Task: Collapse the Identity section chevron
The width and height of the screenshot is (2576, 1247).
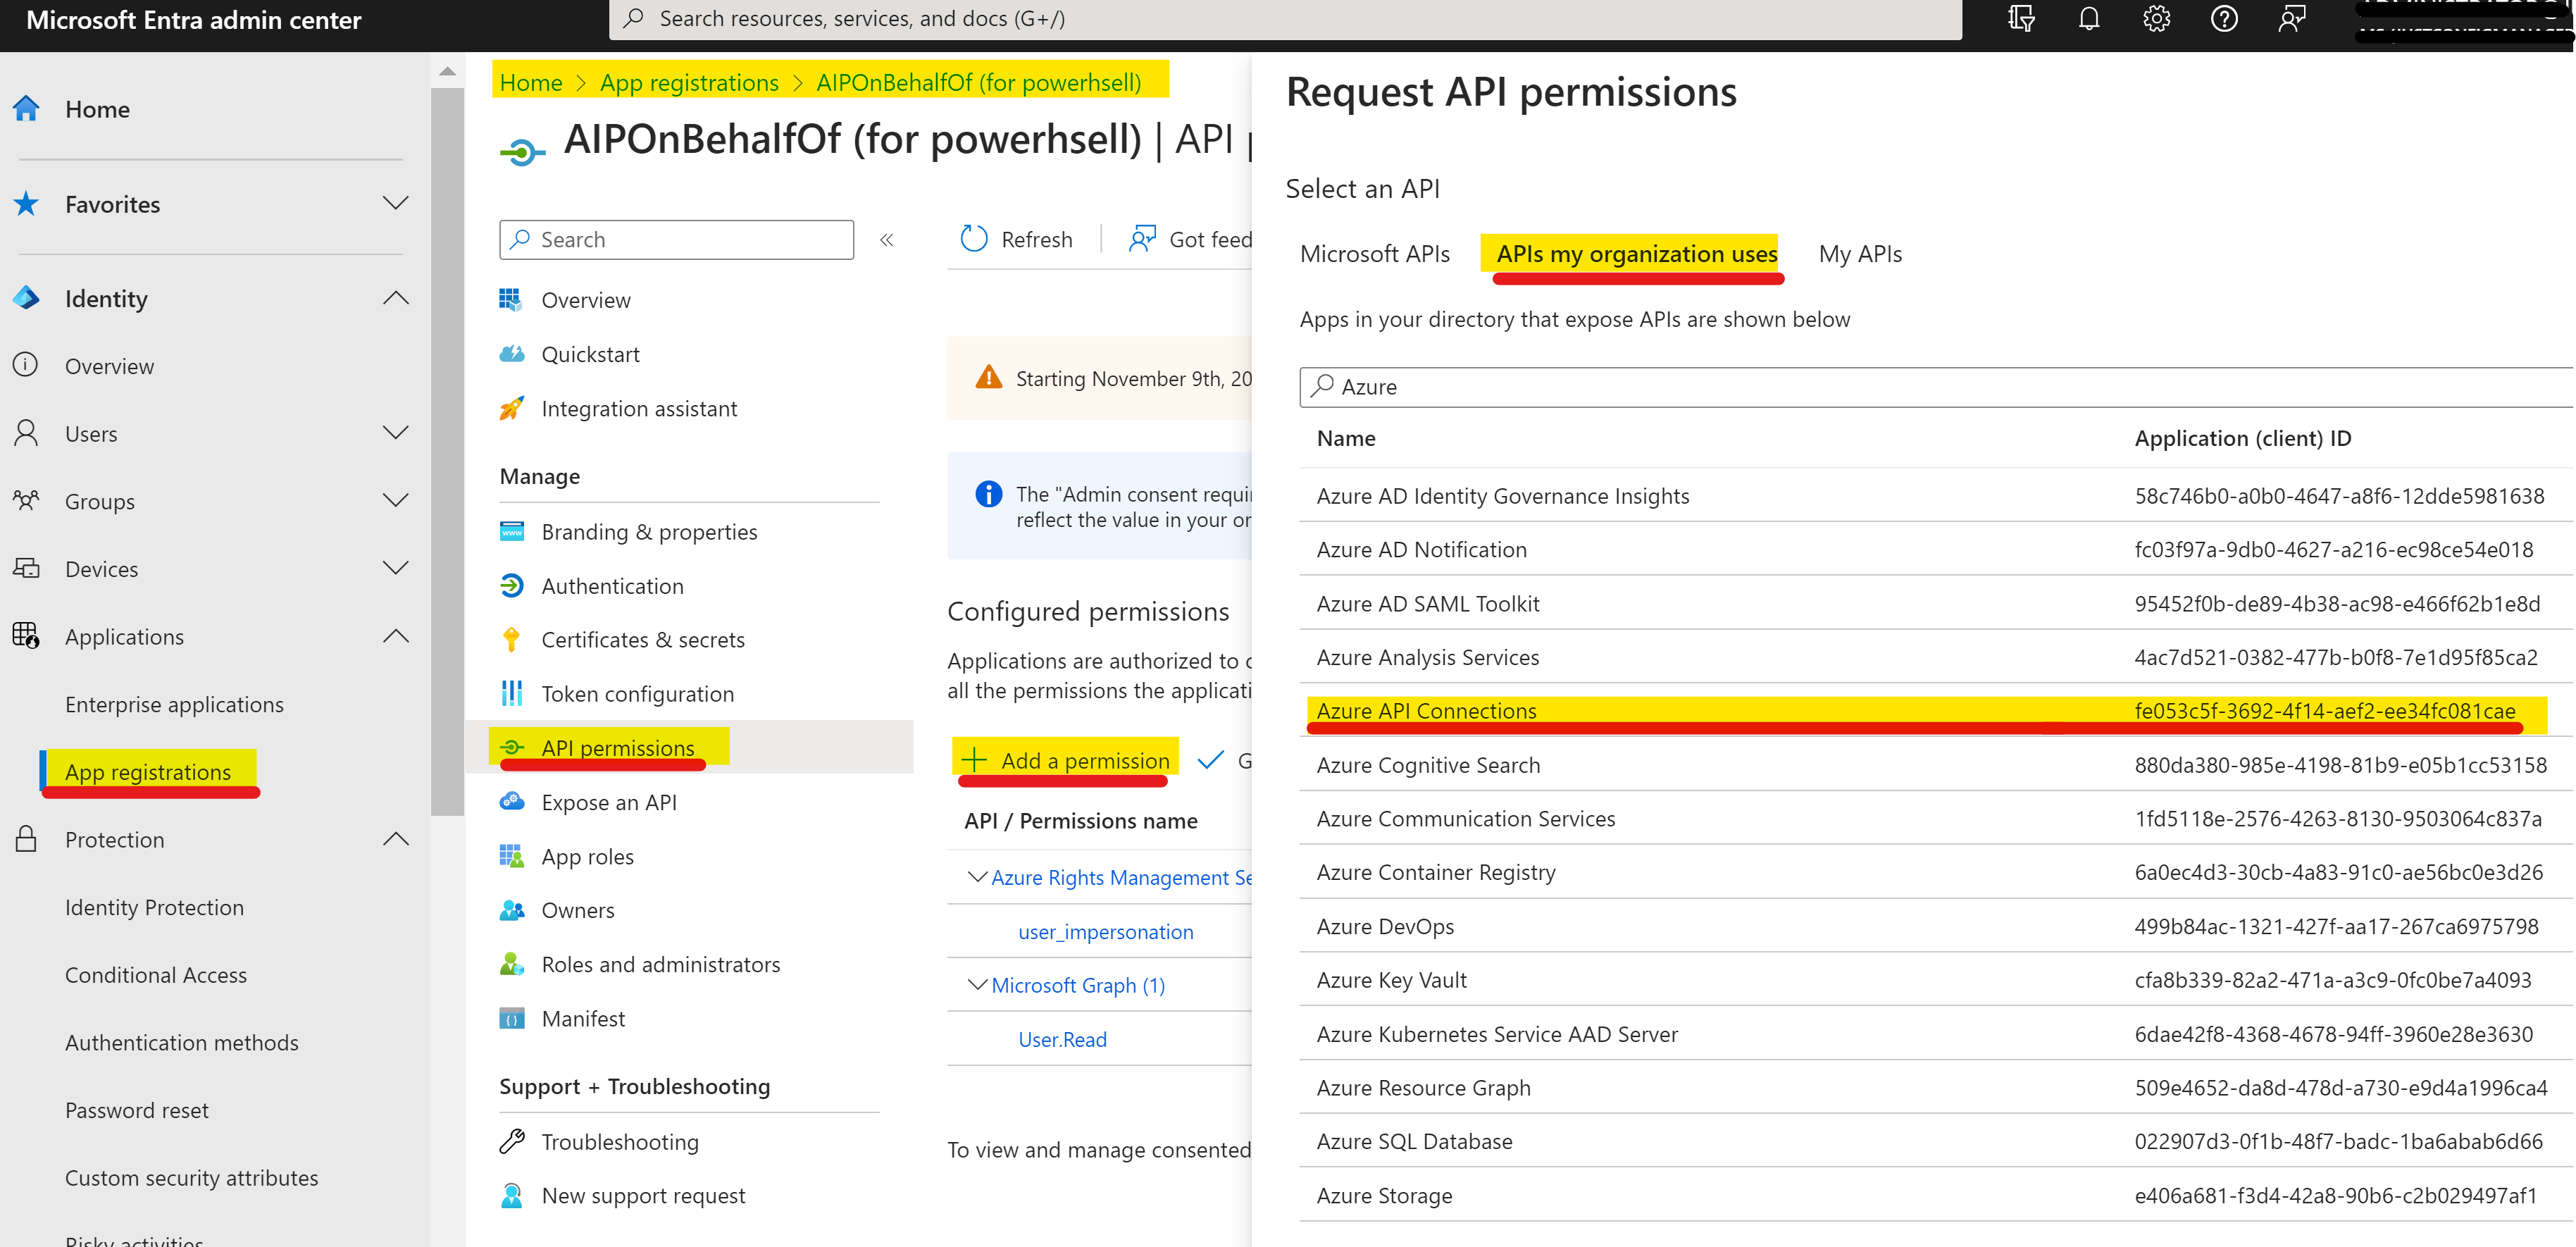Action: coord(396,298)
